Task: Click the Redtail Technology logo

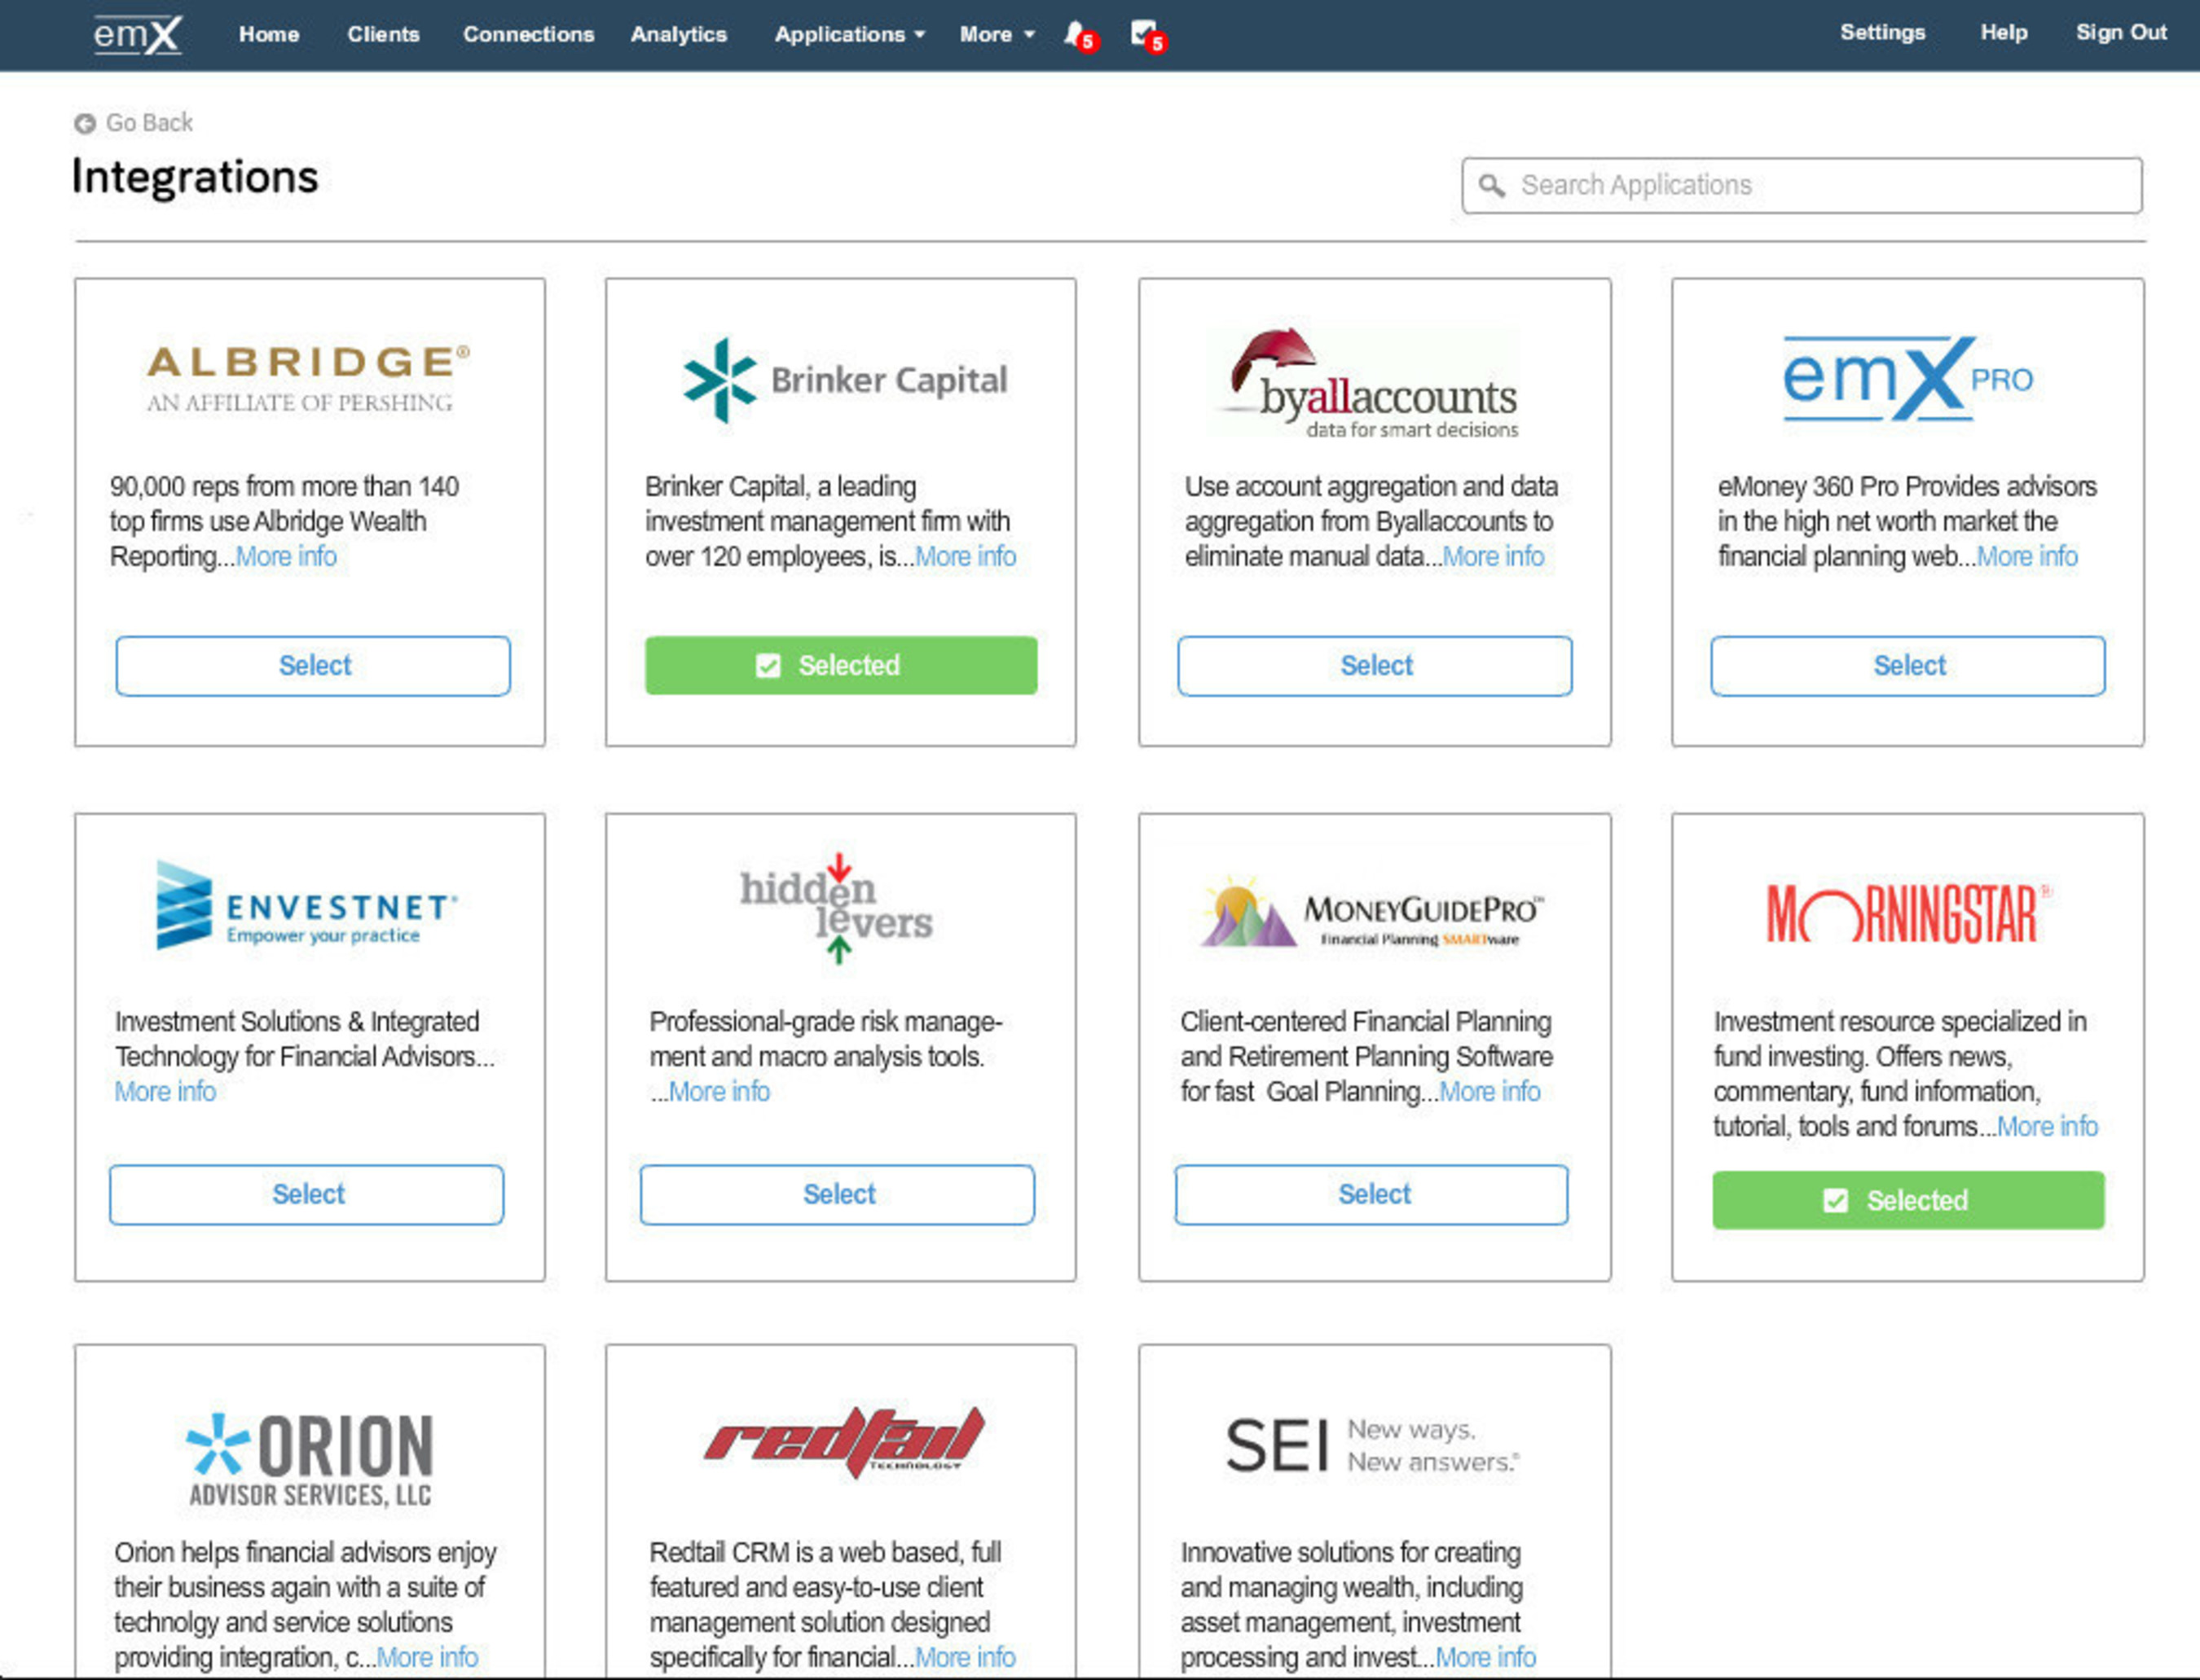Action: 844,1442
